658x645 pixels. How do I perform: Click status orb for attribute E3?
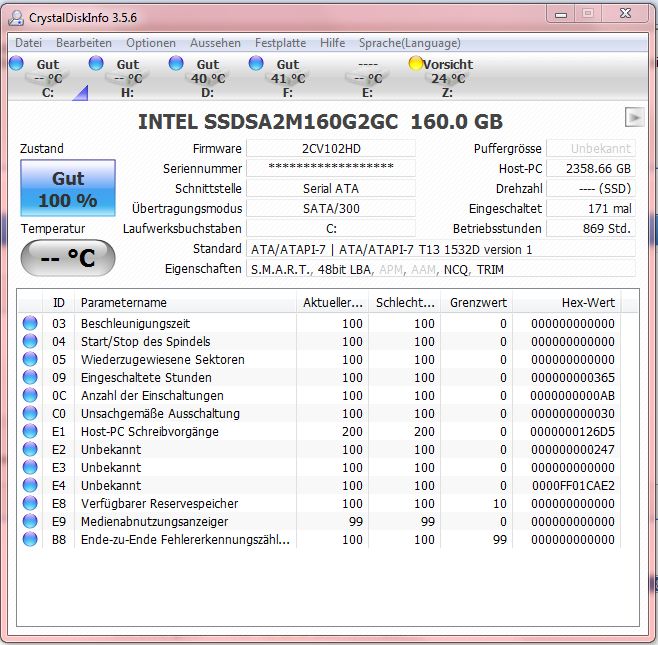(30, 467)
